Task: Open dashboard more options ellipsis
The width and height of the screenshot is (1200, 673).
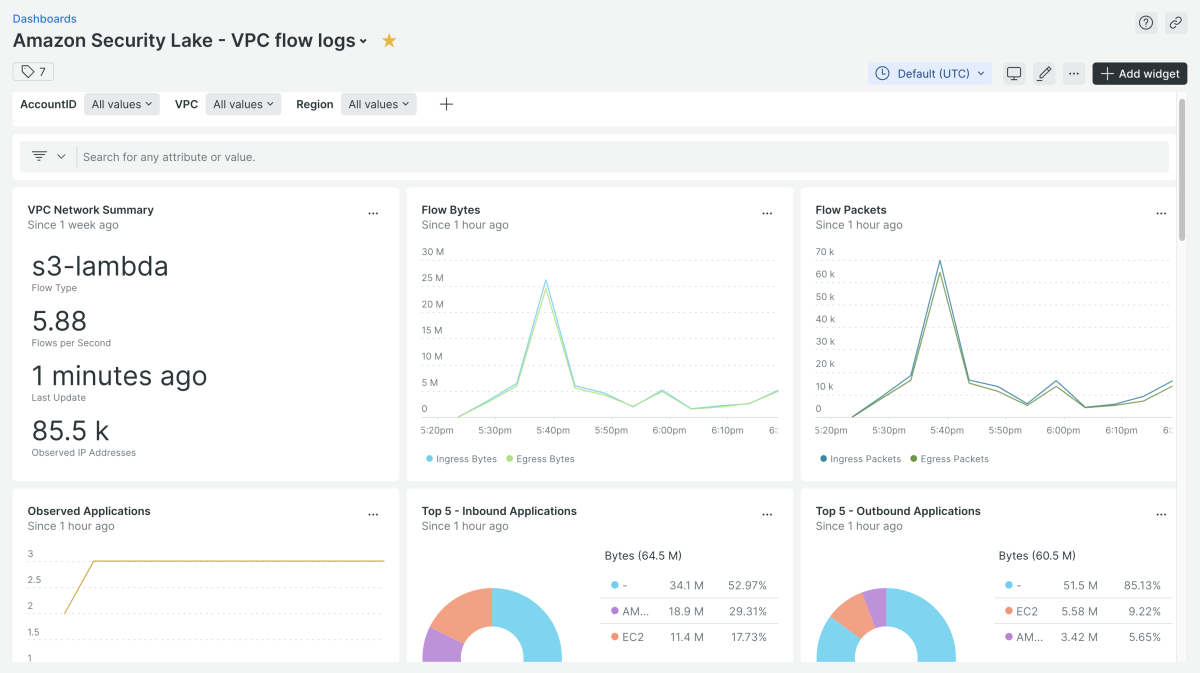Action: pos(1073,73)
